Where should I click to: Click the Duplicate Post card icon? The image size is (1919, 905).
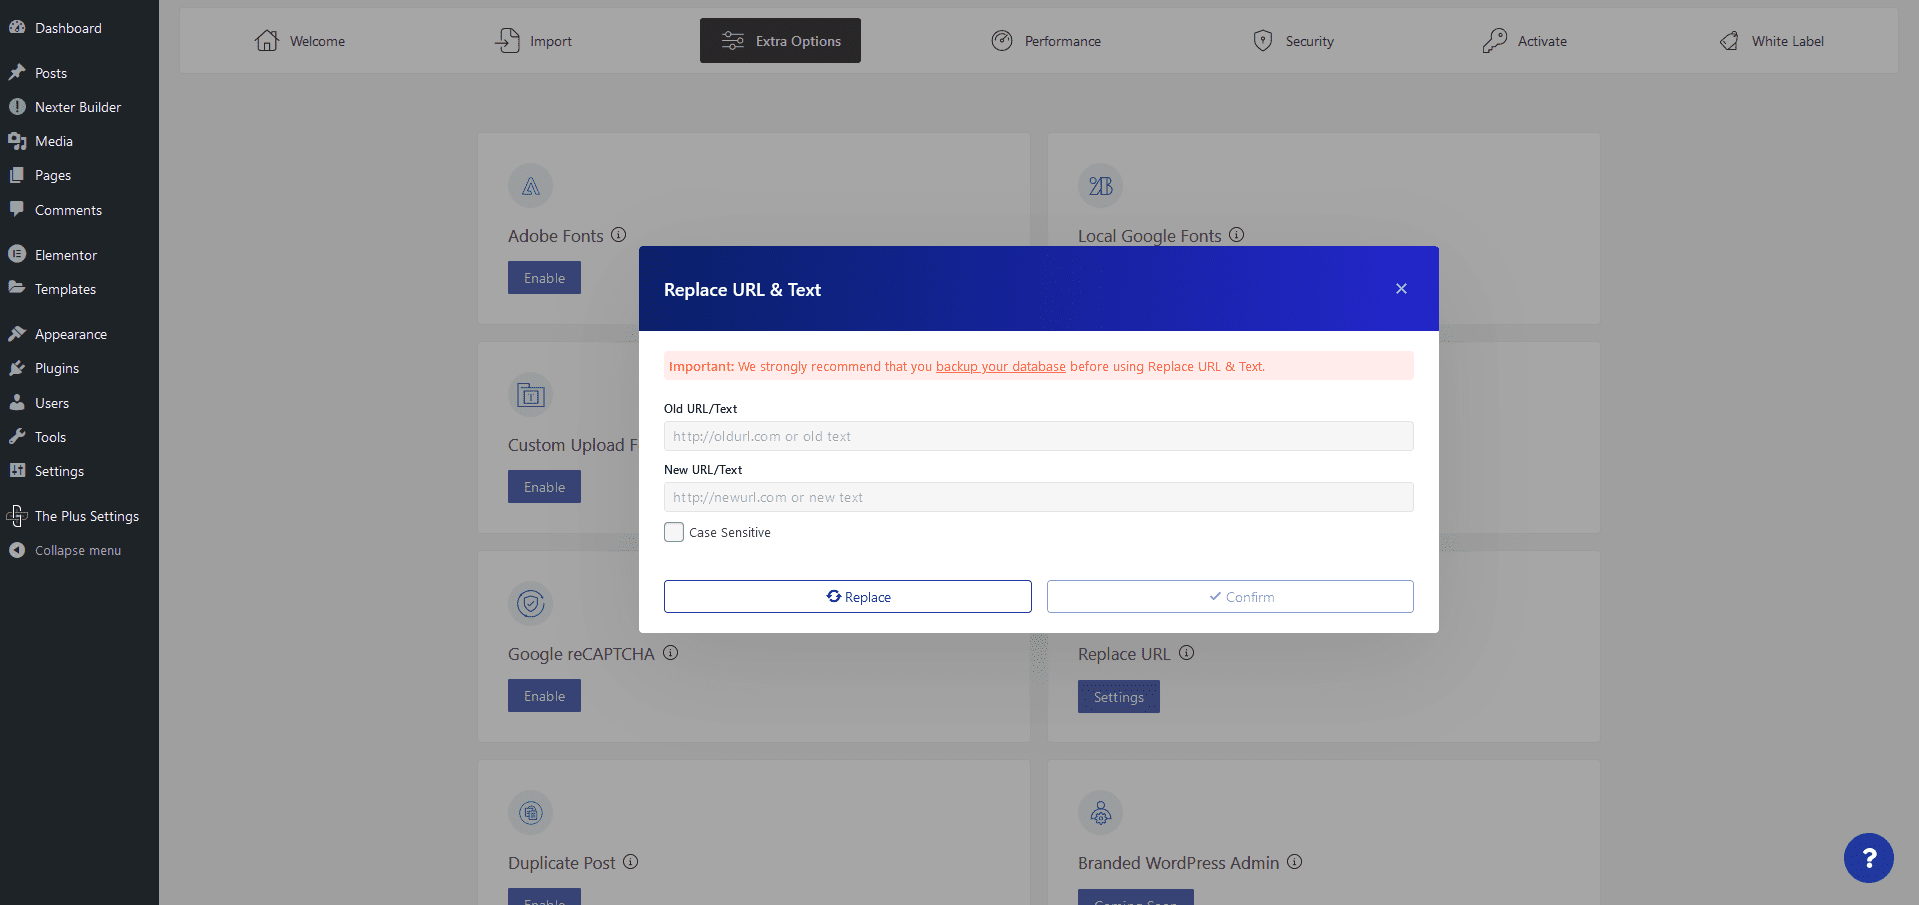pyautogui.click(x=530, y=813)
